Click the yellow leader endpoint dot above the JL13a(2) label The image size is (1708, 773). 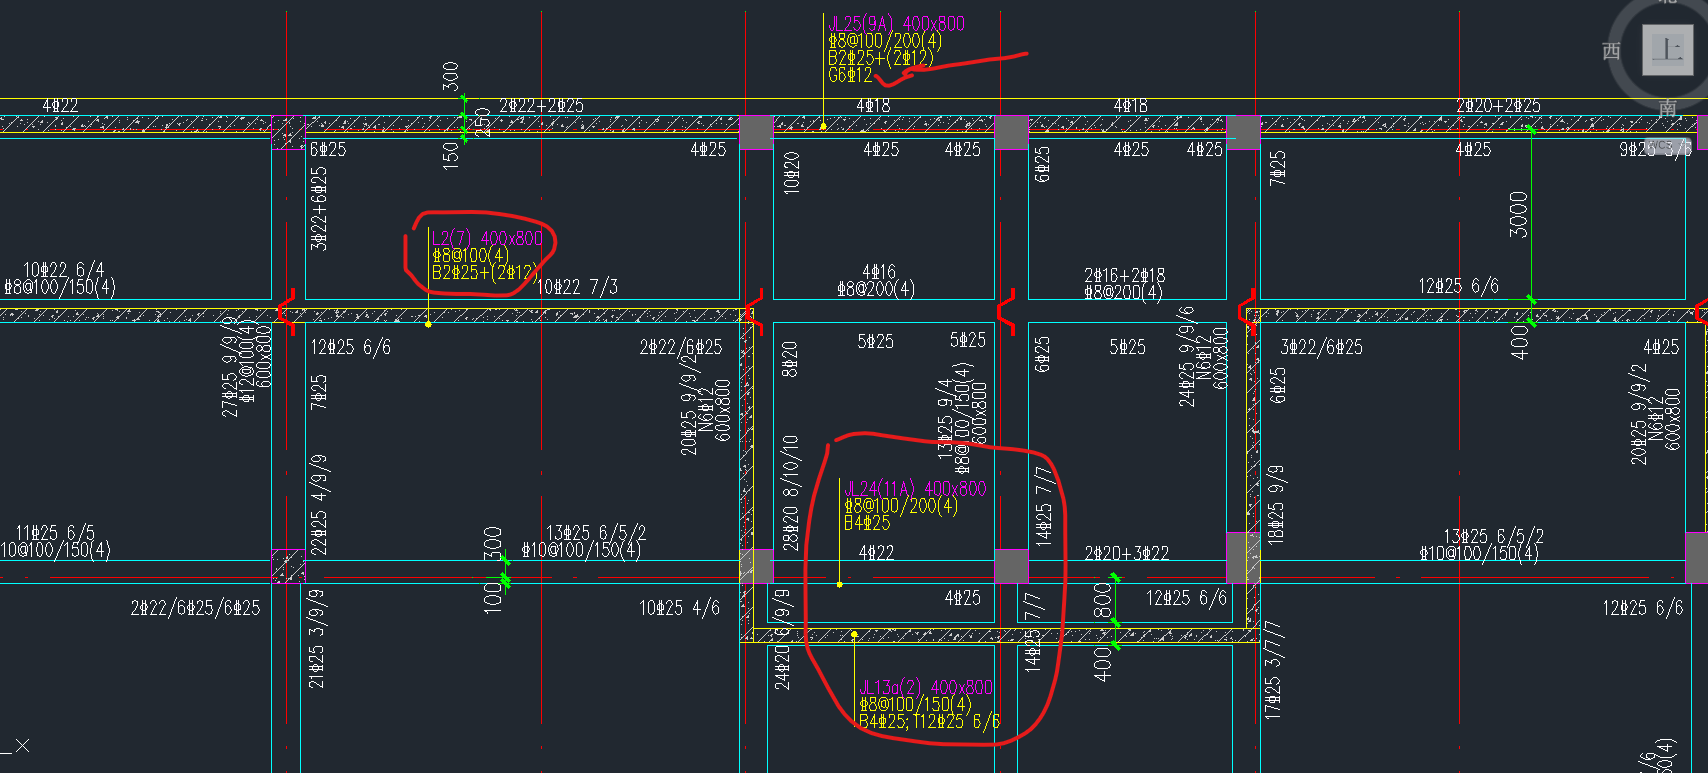click(854, 634)
